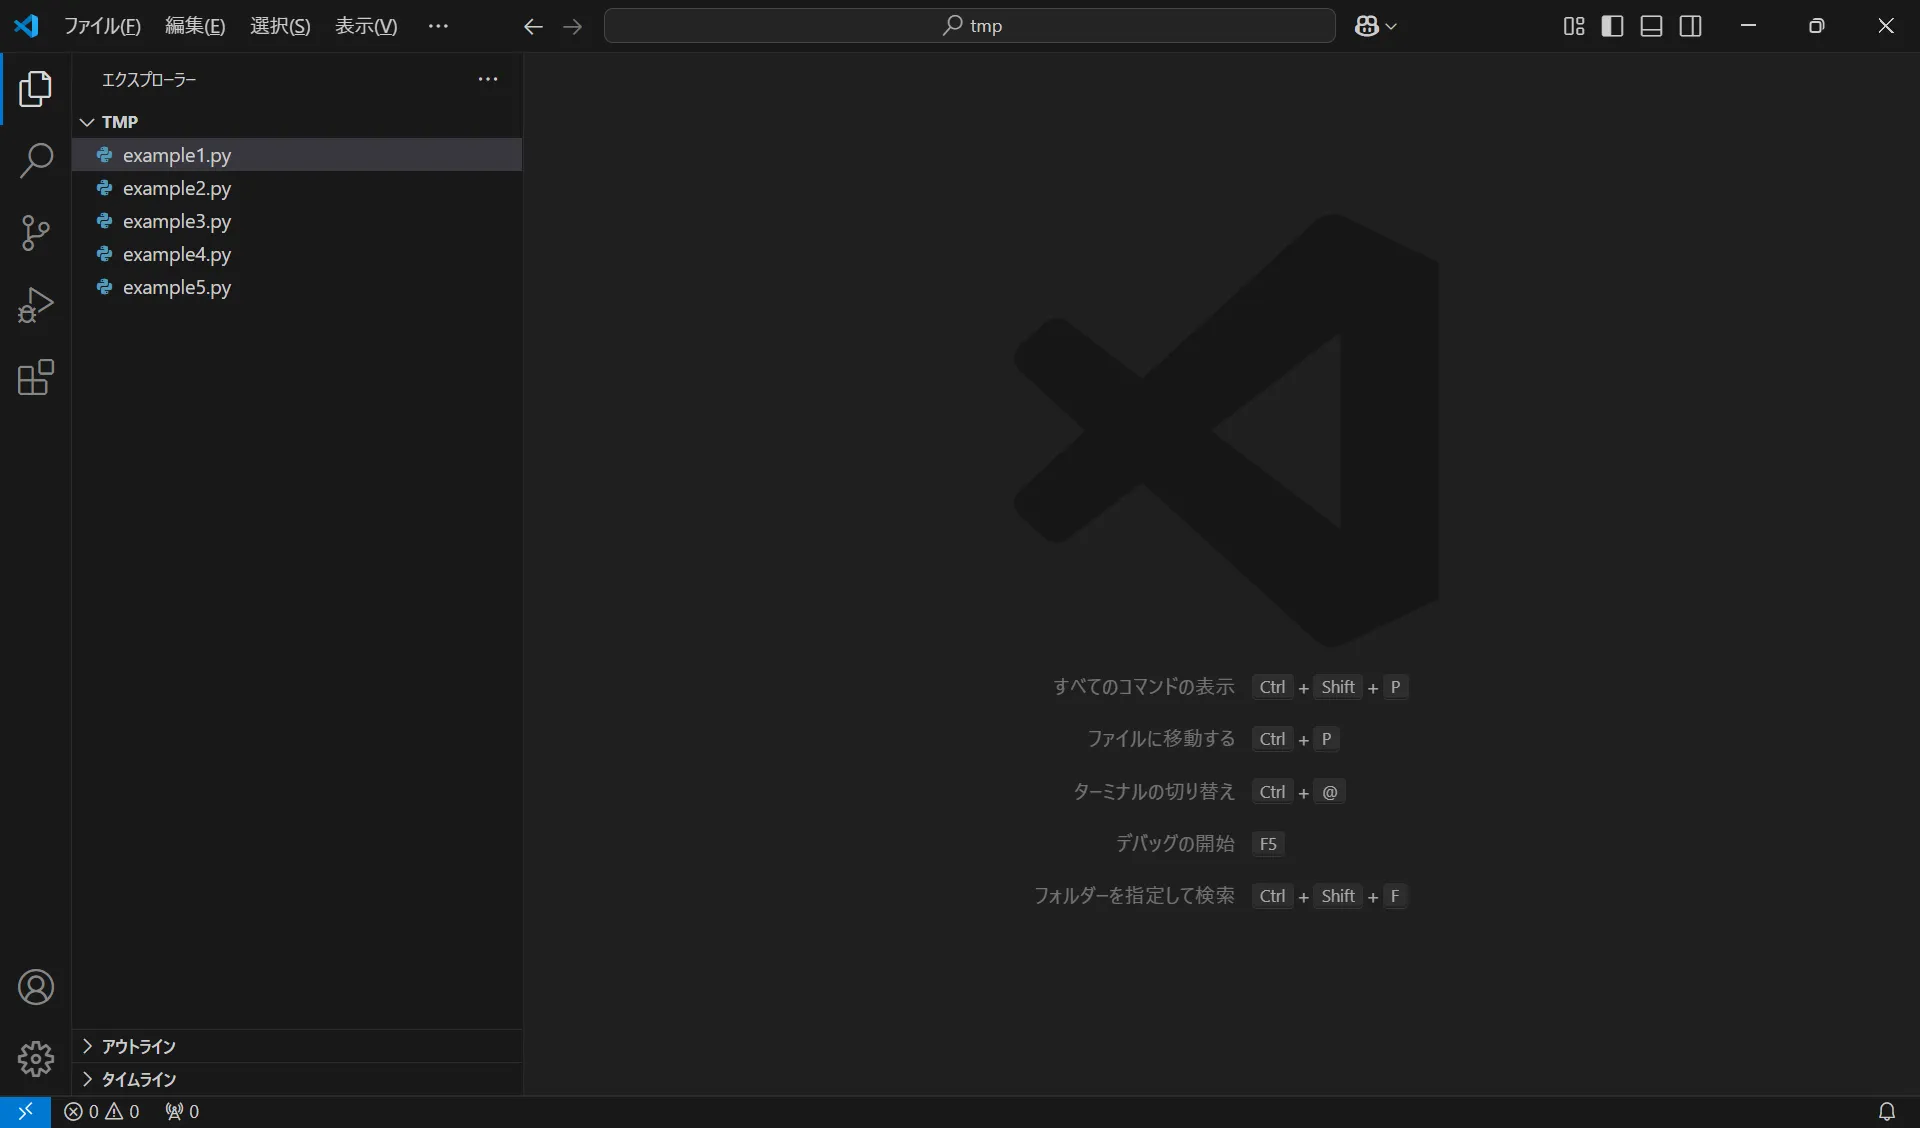Open the Extensions view

pyautogui.click(x=35, y=377)
